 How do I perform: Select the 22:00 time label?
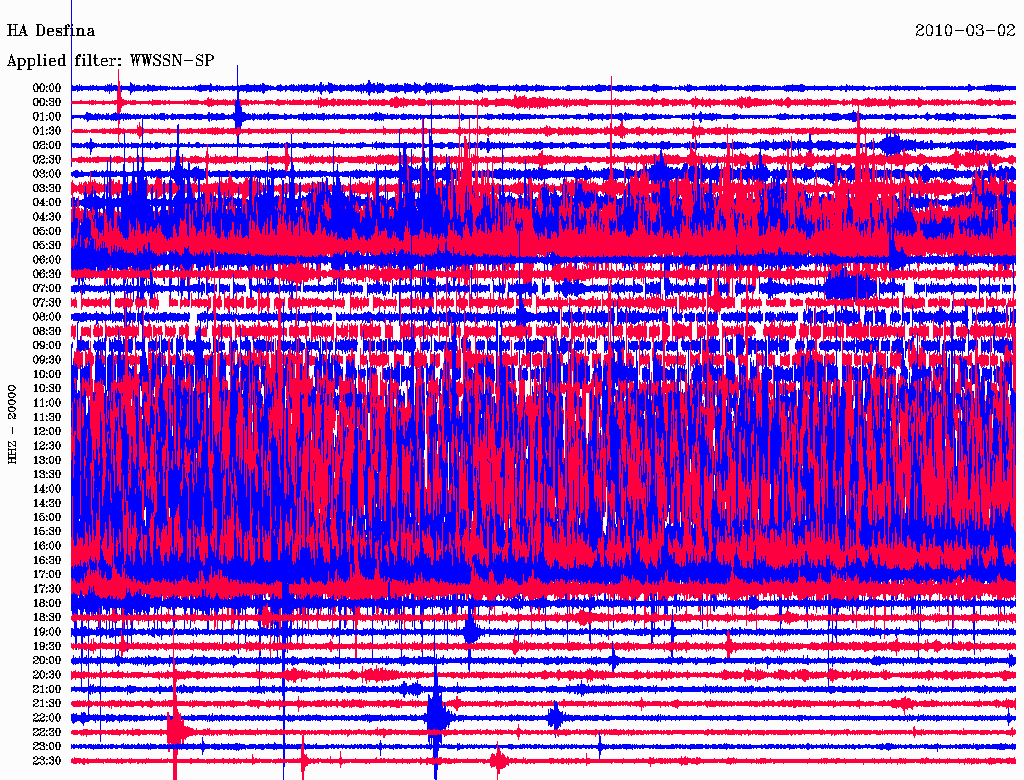coord(47,717)
